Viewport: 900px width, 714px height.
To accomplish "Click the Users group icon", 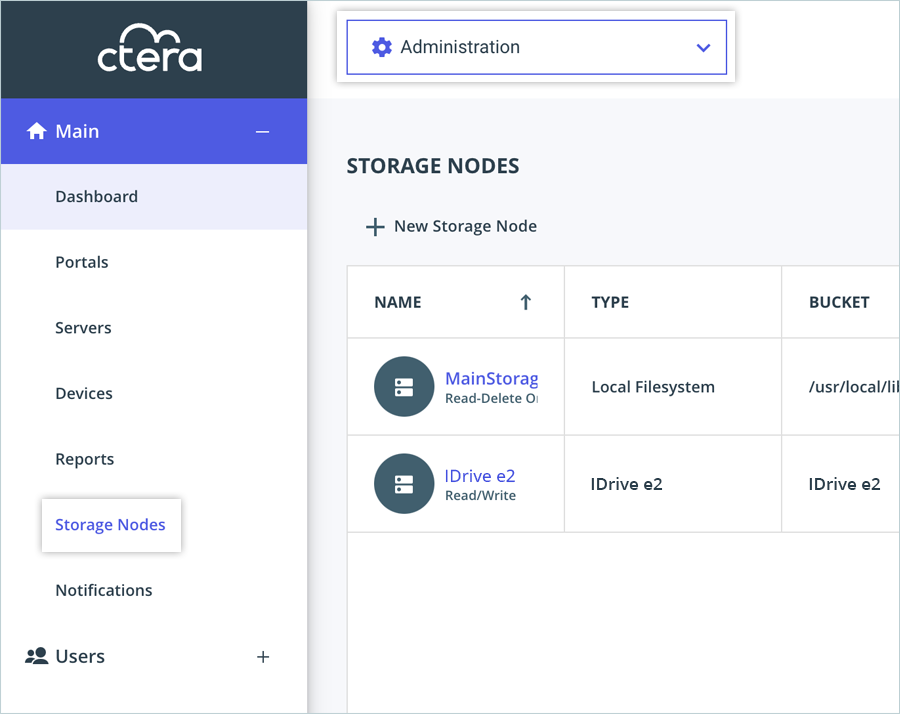I will click(x=37, y=656).
